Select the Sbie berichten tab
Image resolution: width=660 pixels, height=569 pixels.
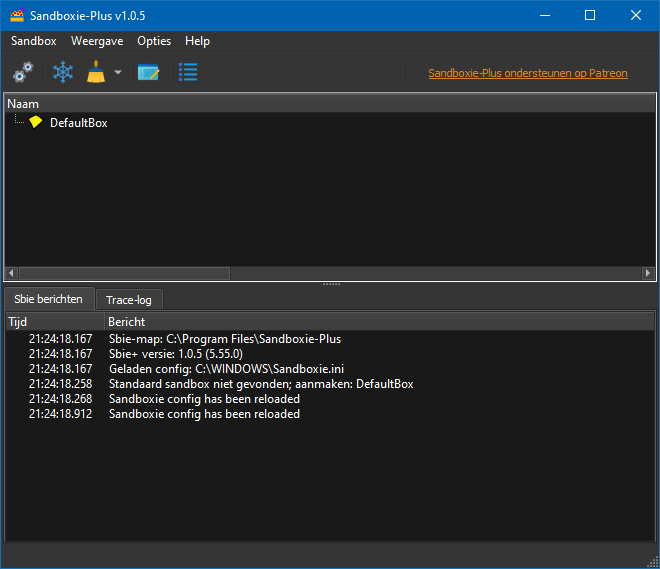pos(49,299)
